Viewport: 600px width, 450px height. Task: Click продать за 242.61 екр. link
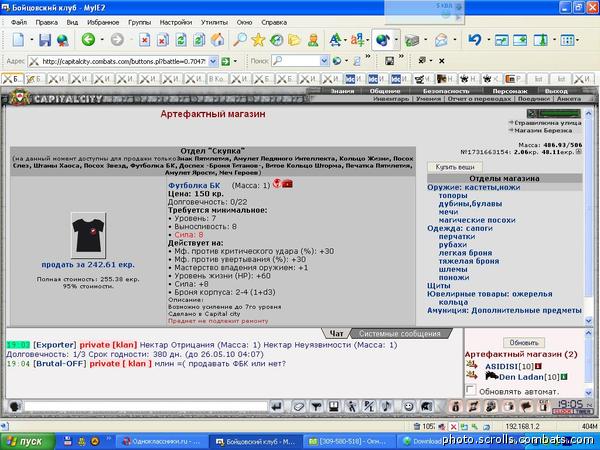point(88,264)
